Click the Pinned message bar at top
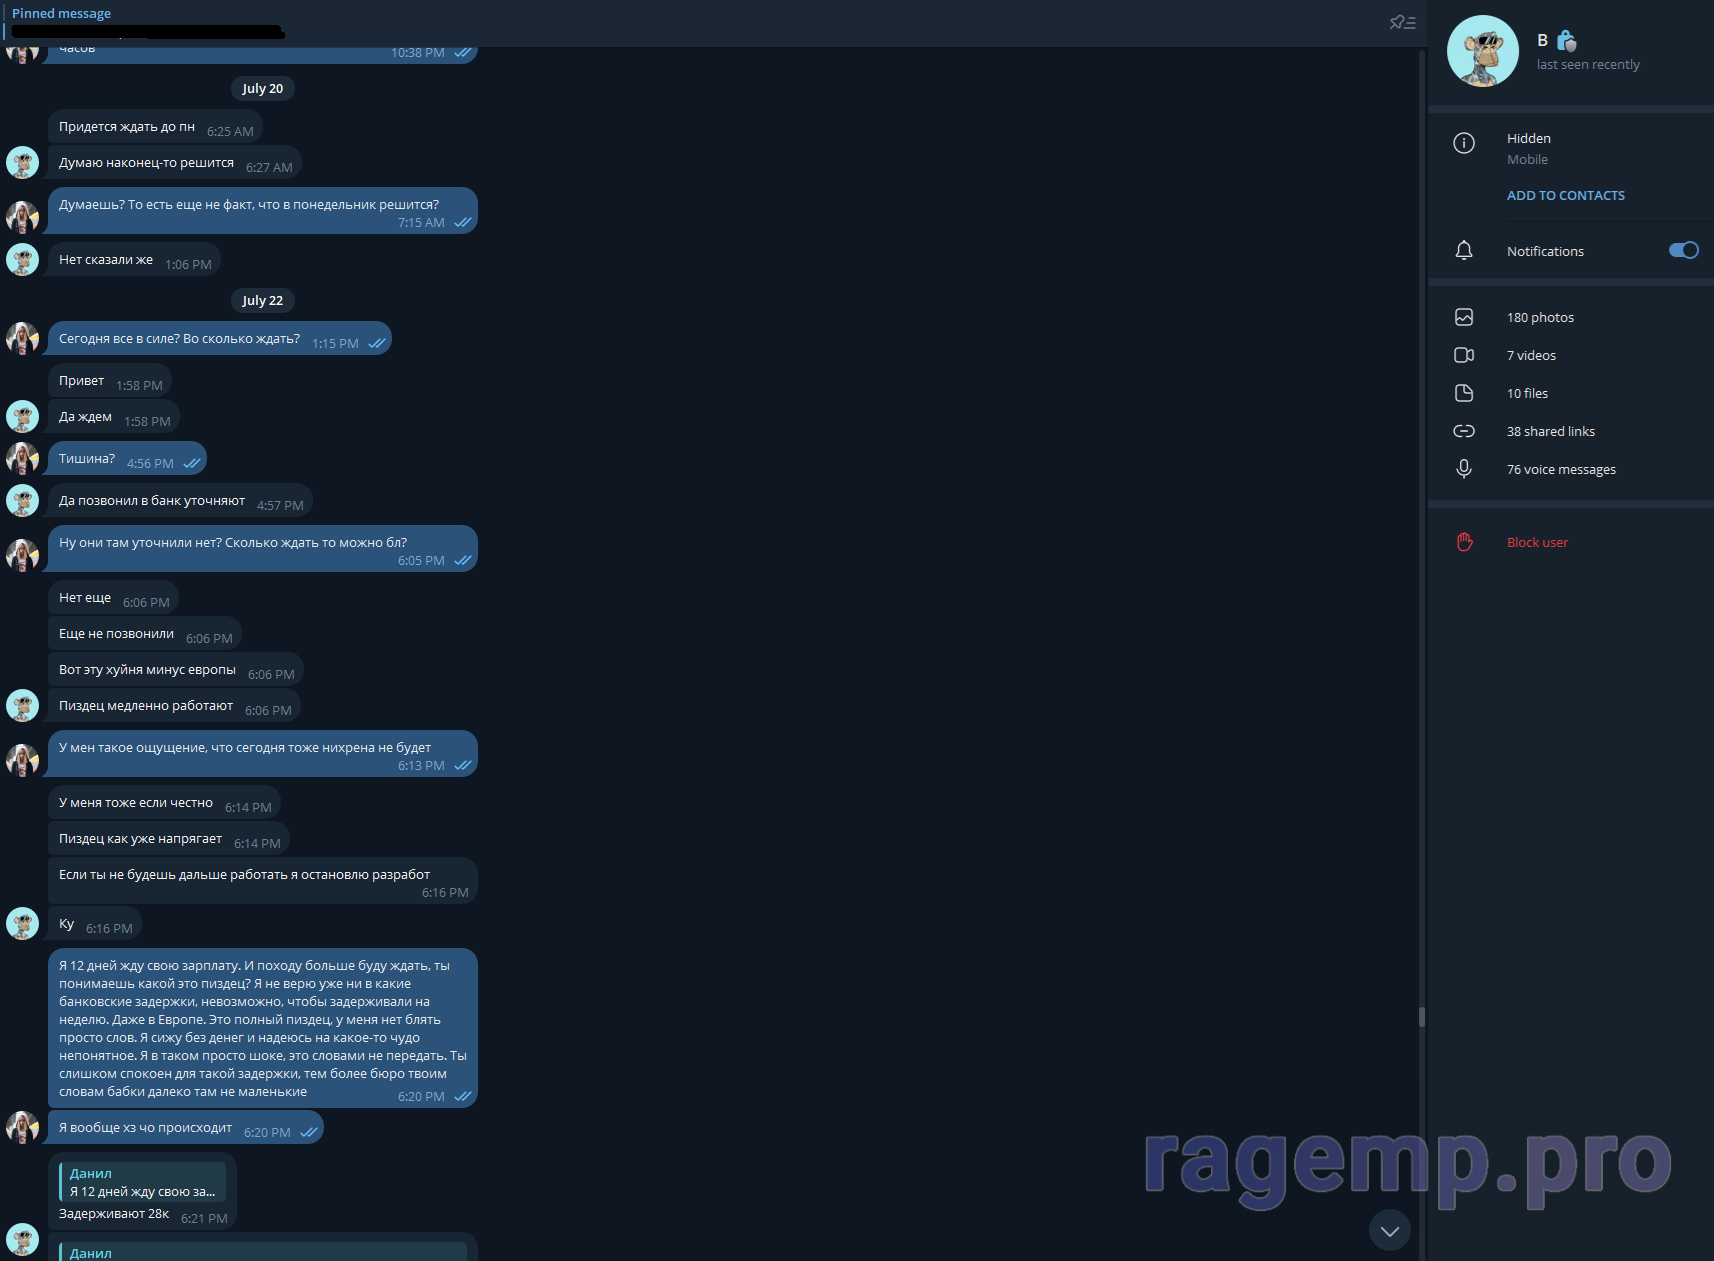 click(x=600, y=22)
